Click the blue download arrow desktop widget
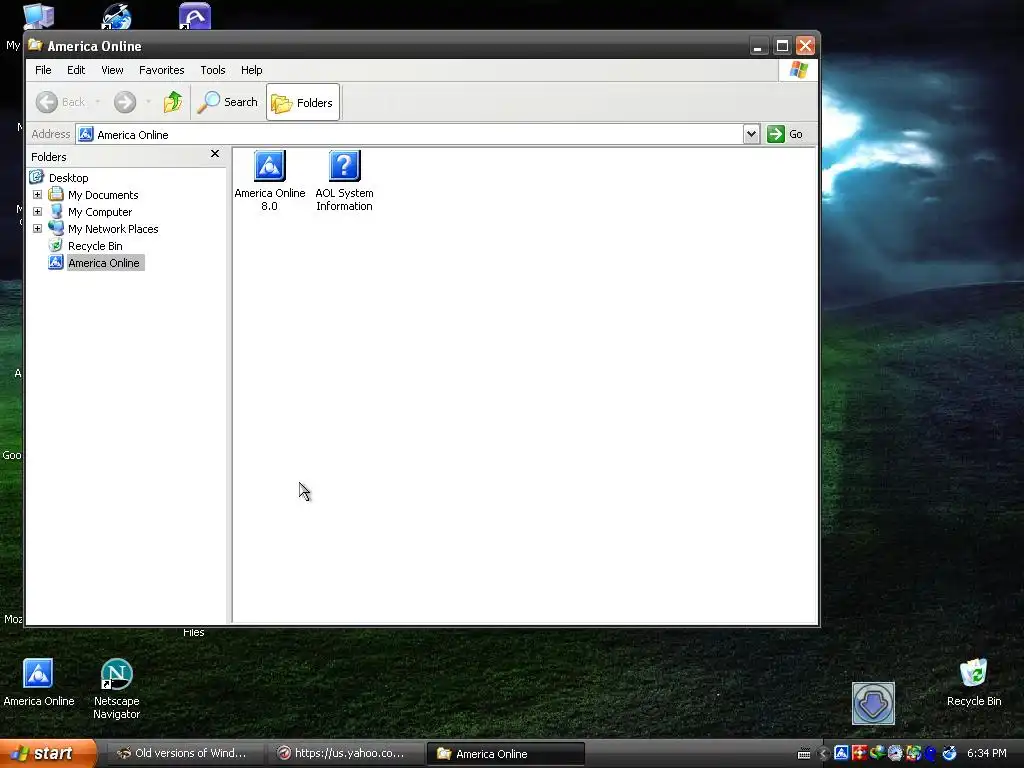1024x768 pixels. point(873,703)
